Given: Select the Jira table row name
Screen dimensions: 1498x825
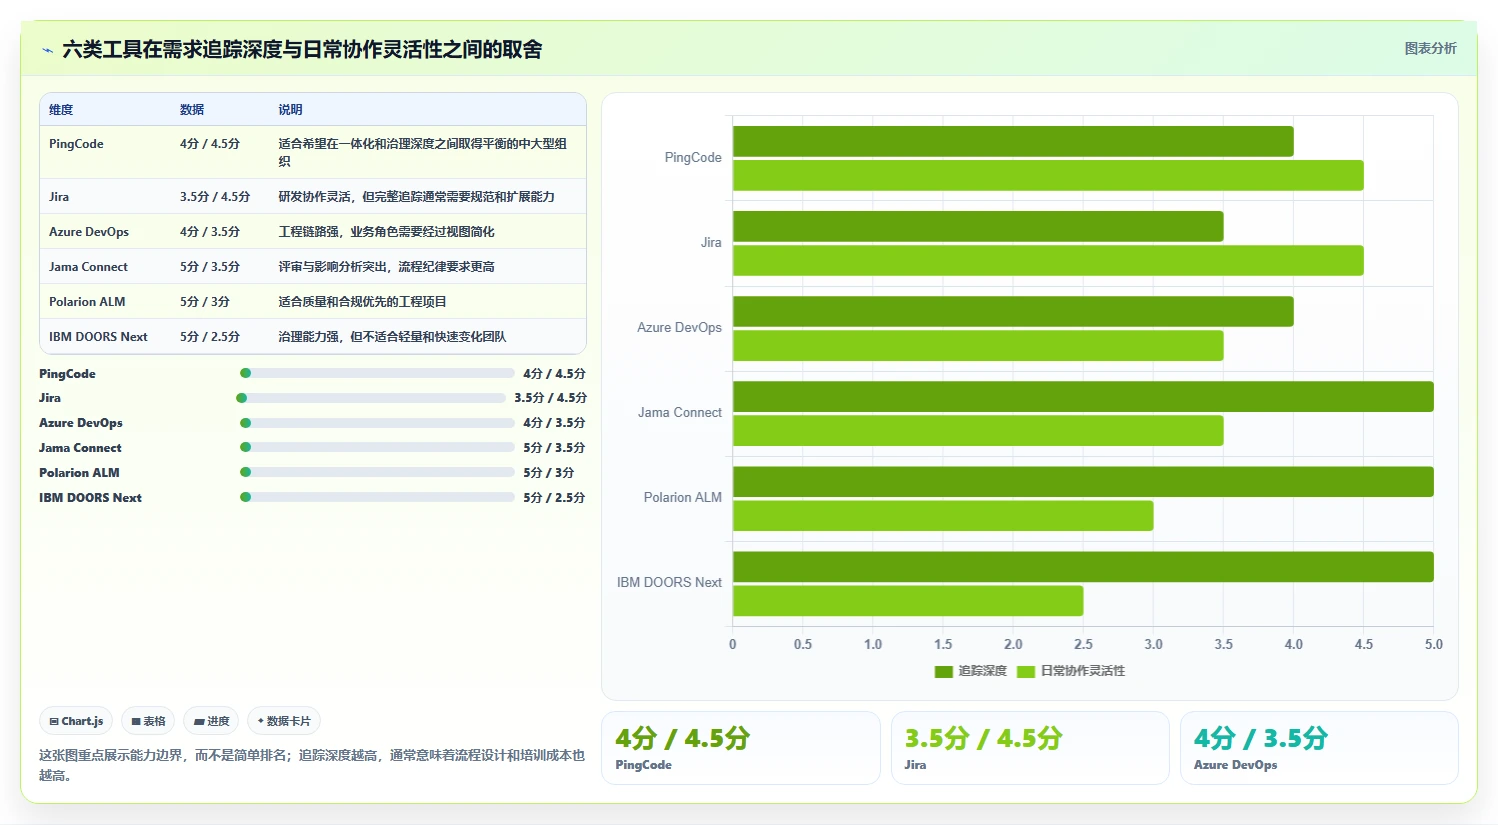Looking at the screenshot, I should (x=59, y=197).
